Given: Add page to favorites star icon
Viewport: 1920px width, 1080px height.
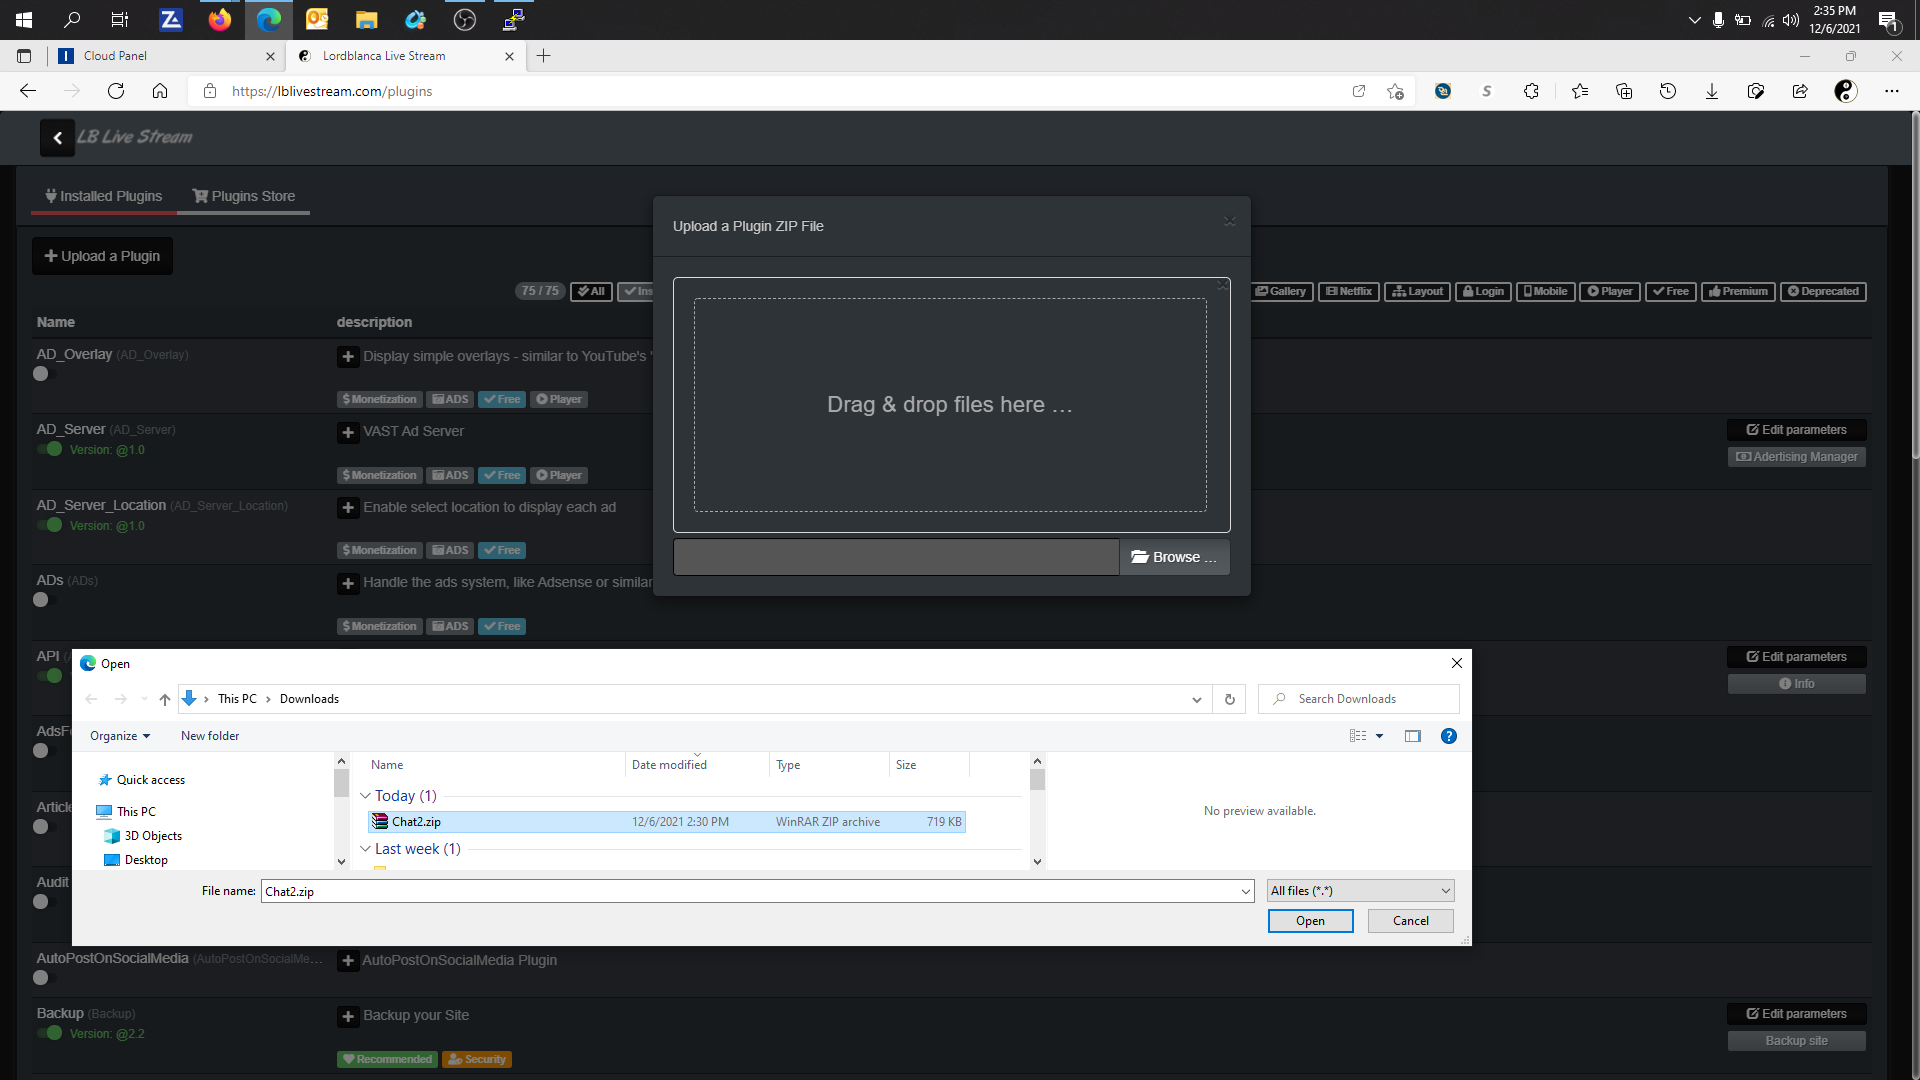Looking at the screenshot, I should (1396, 91).
